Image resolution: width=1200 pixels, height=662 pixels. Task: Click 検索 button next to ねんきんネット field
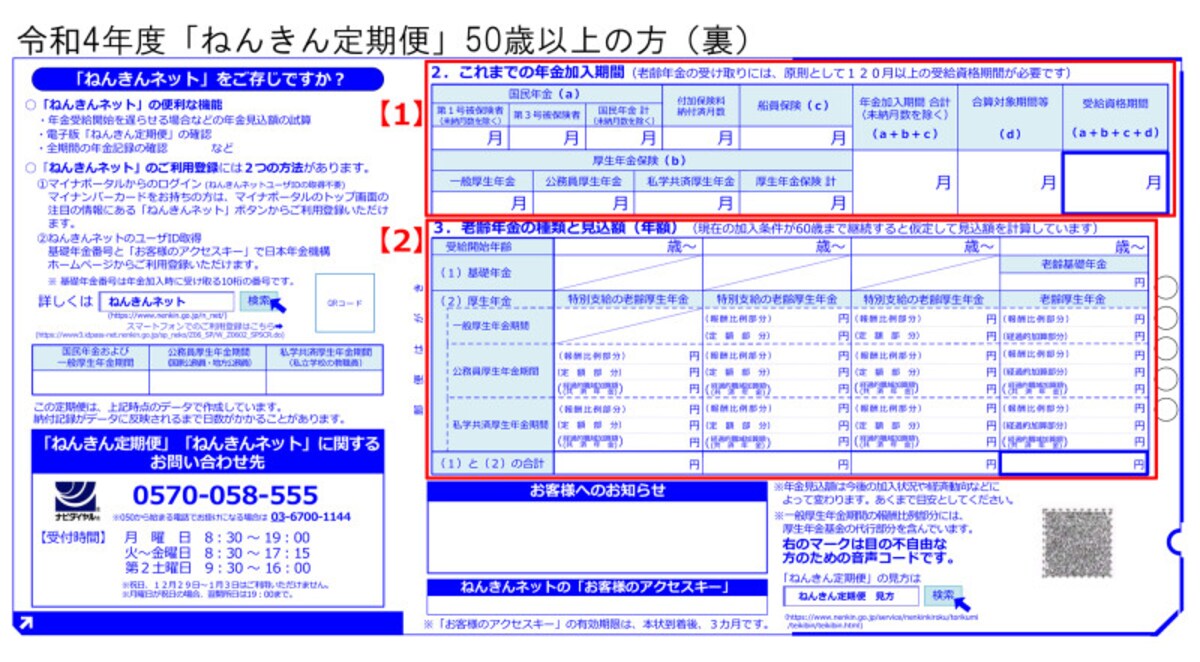tap(258, 300)
